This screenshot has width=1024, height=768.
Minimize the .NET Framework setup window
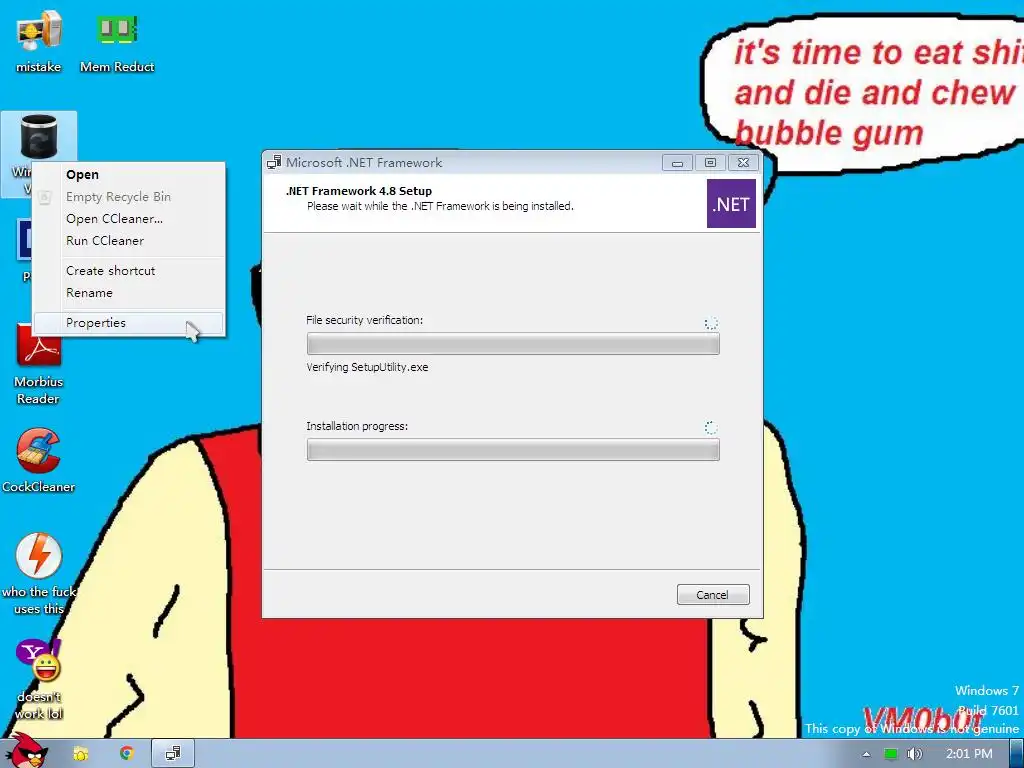click(x=677, y=163)
